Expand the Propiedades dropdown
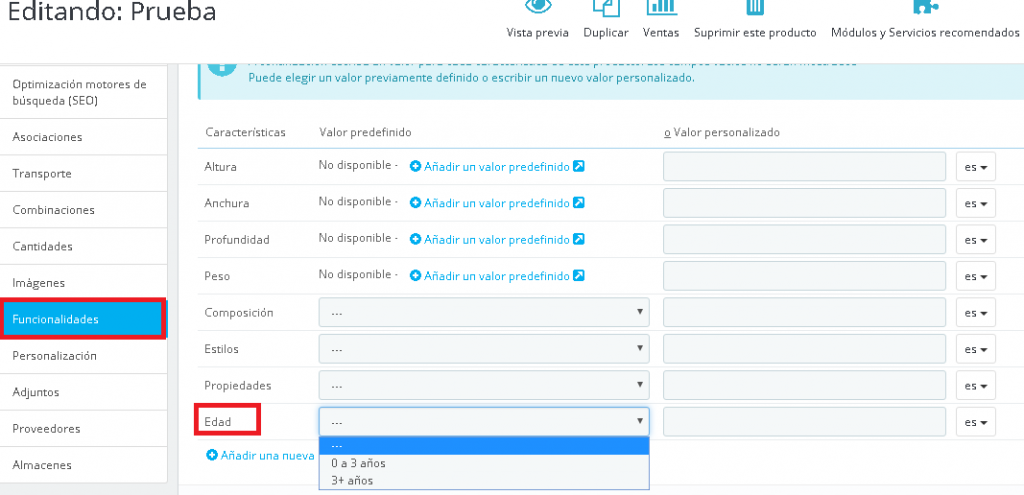 pos(483,385)
